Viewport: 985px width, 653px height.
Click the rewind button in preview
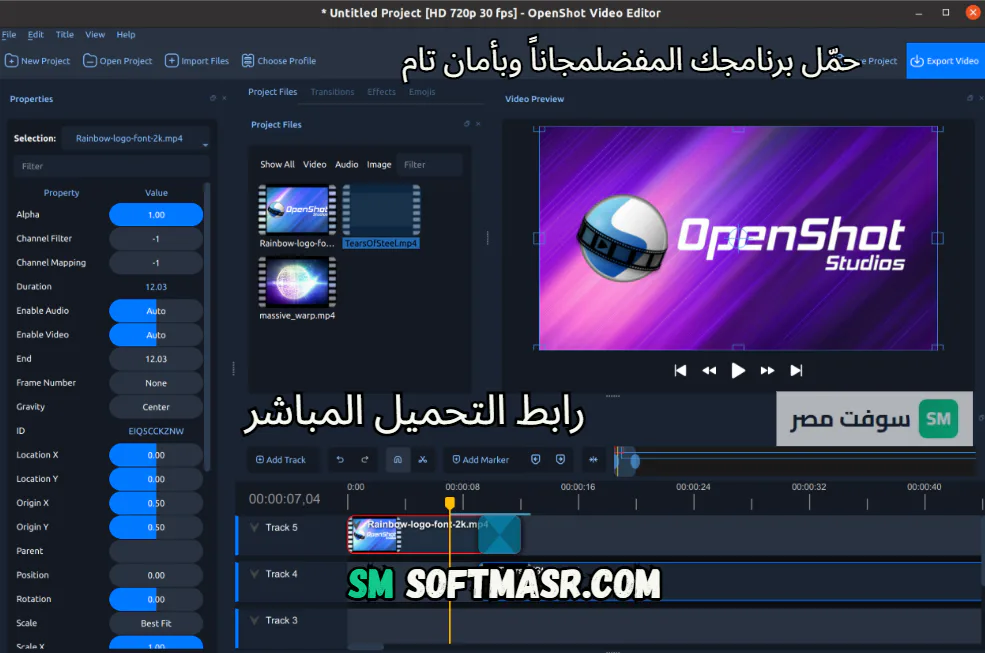coord(709,371)
